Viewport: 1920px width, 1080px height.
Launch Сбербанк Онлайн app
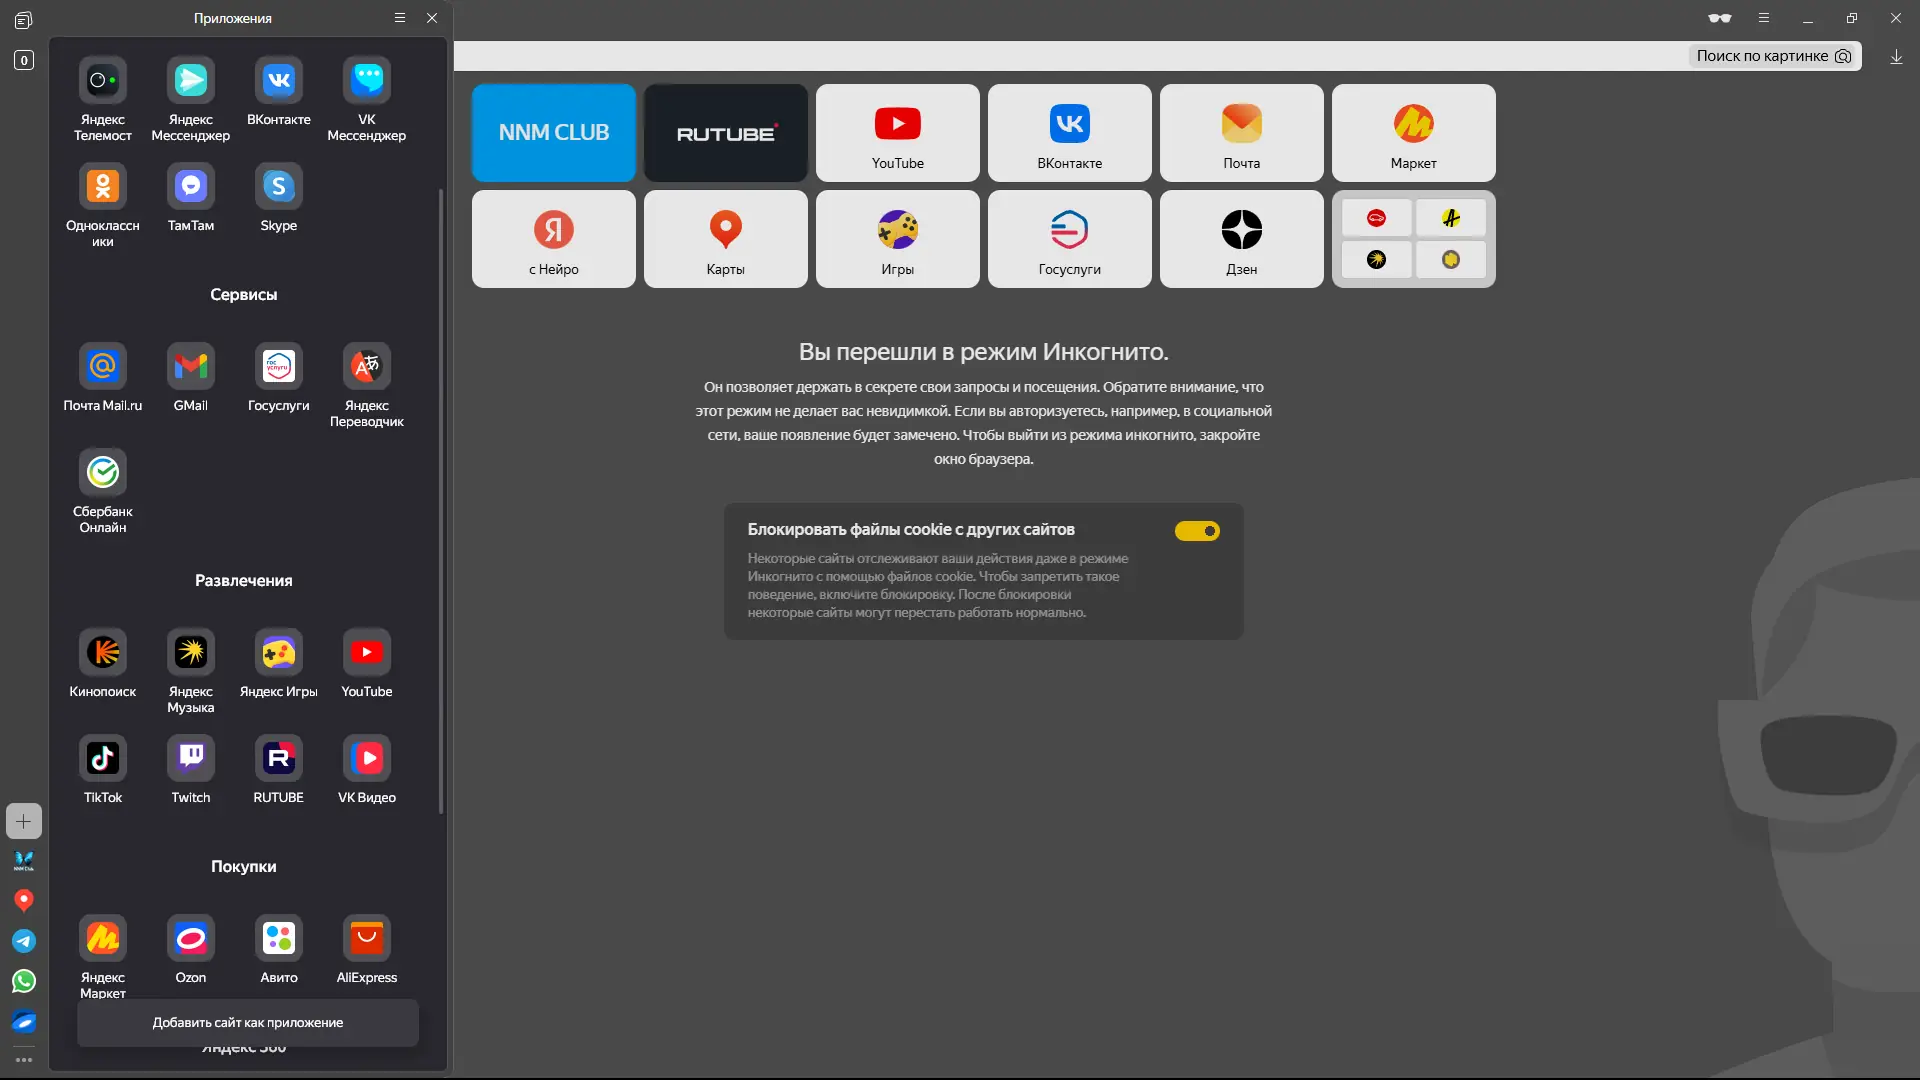point(103,473)
